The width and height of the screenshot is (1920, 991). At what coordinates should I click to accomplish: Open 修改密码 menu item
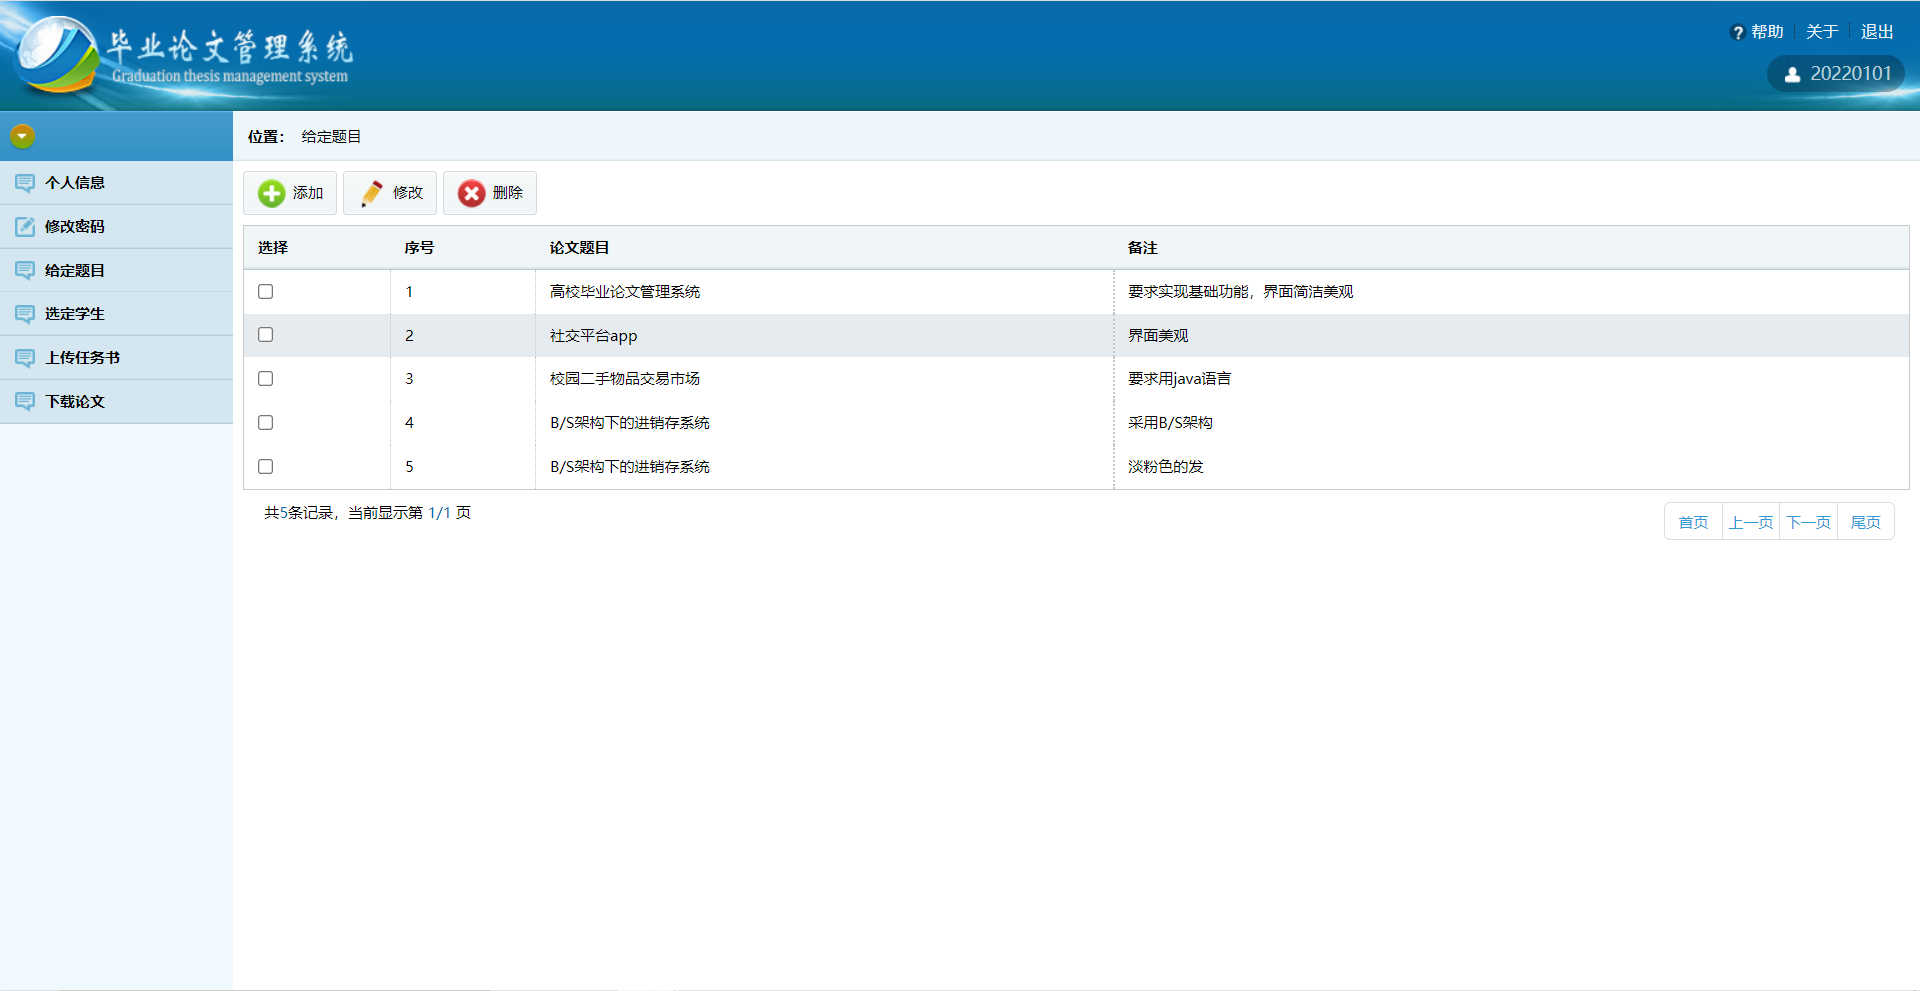pyautogui.click(x=116, y=227)
